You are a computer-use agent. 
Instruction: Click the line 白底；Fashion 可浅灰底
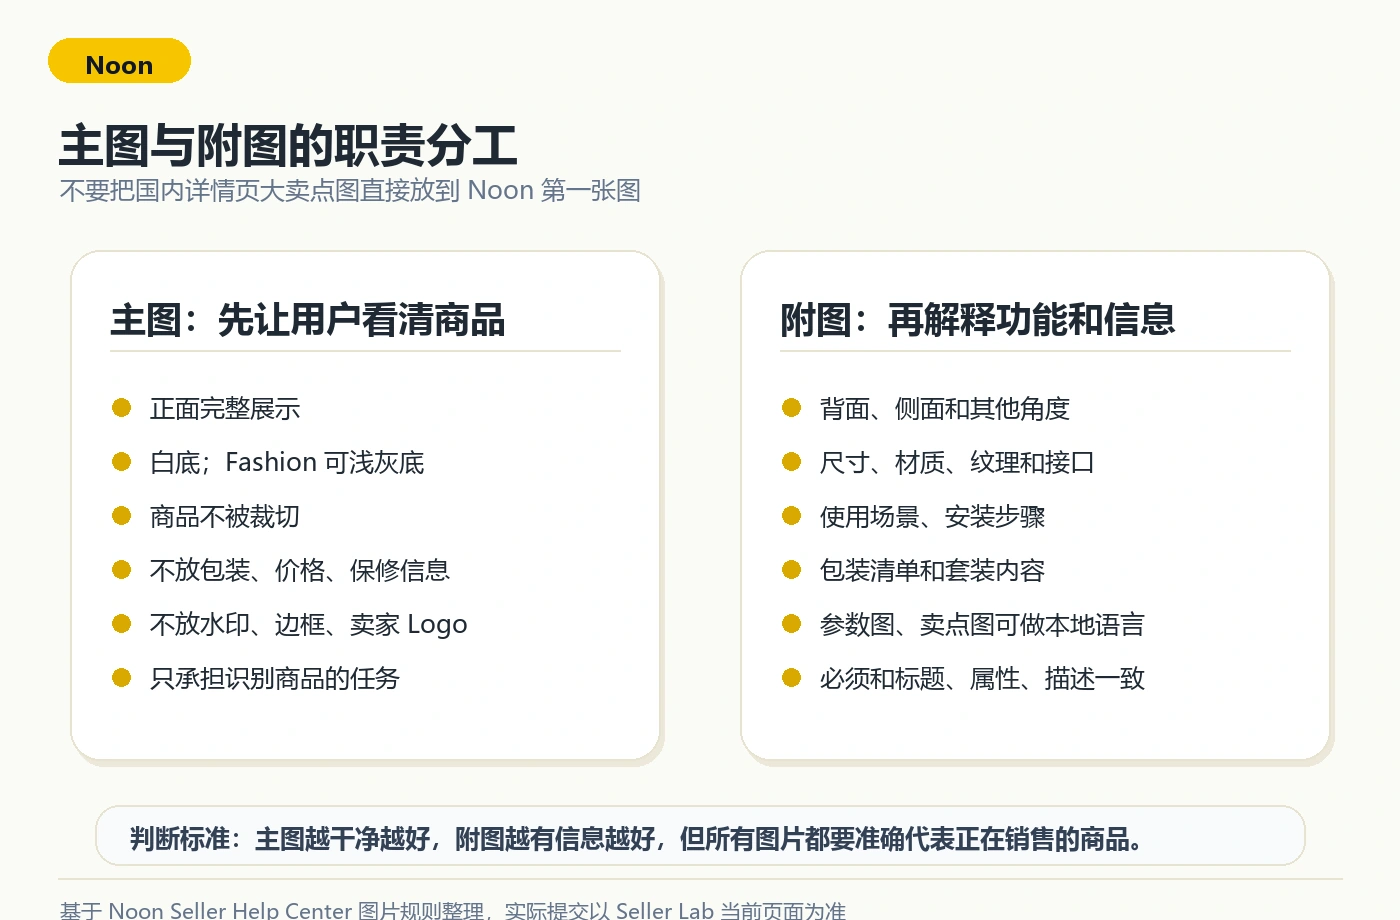(x=287, y=462)
